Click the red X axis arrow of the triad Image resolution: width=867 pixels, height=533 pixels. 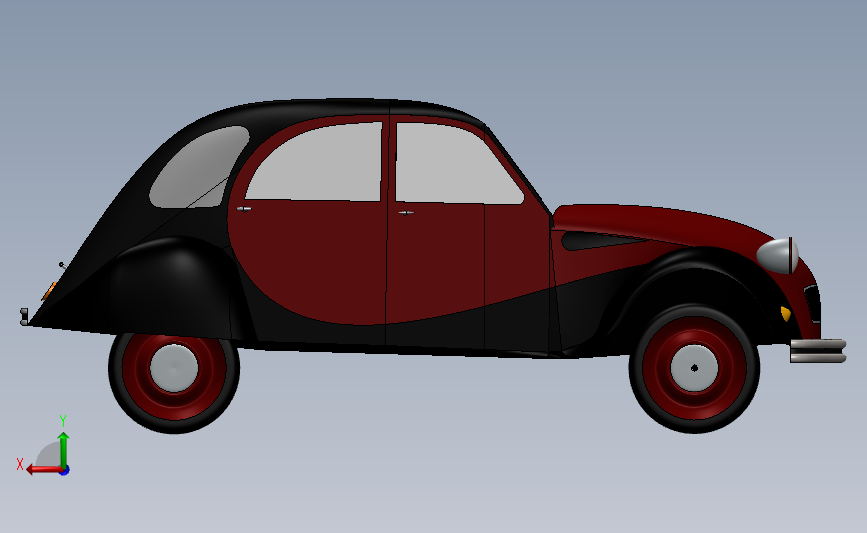point(44,470)
